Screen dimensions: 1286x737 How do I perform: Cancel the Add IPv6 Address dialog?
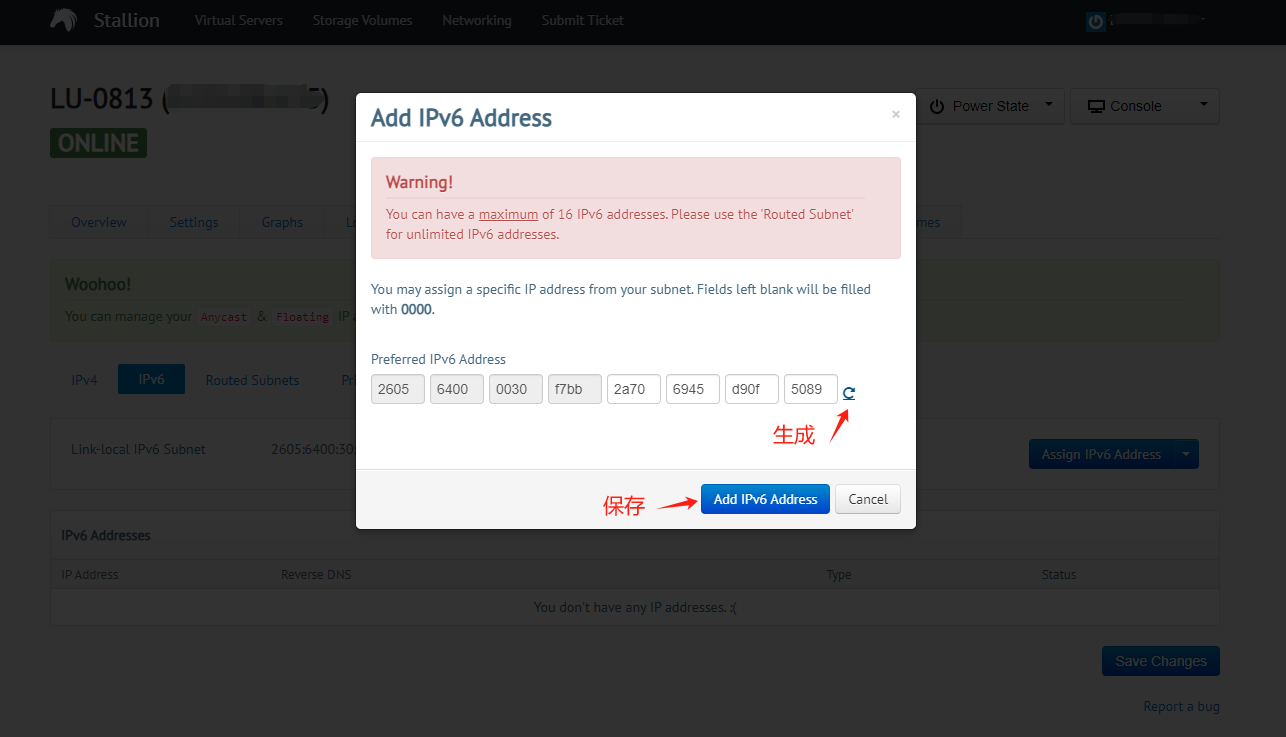(868, 499)
